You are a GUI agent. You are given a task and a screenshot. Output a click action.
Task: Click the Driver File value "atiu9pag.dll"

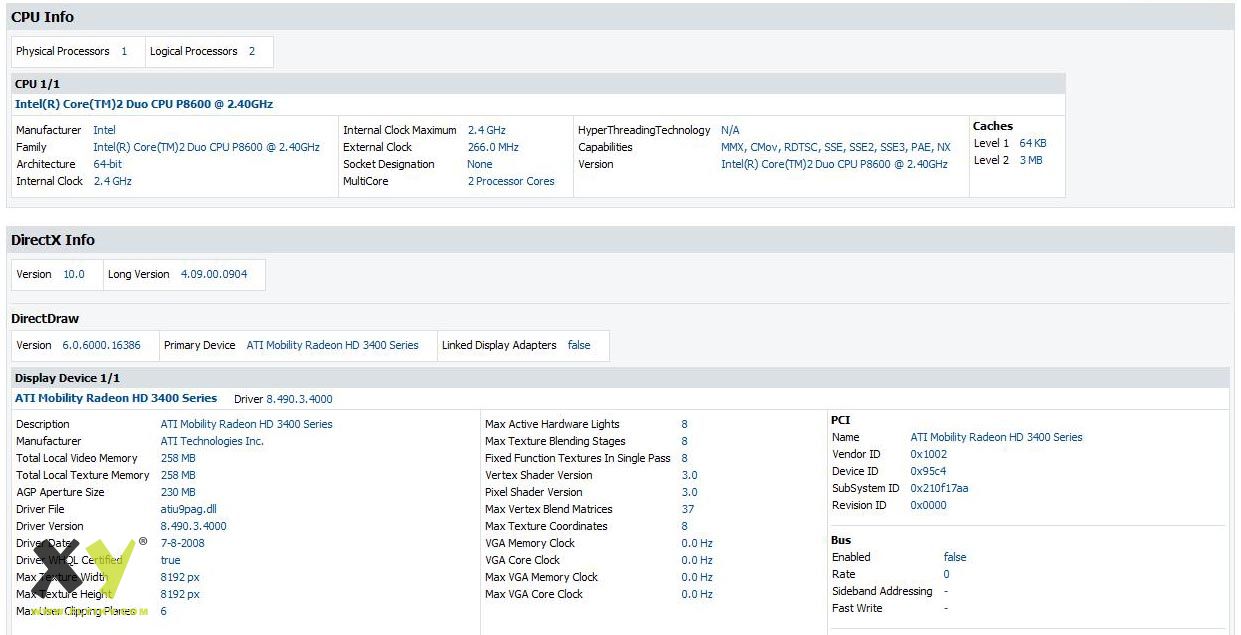click(191, 509)
